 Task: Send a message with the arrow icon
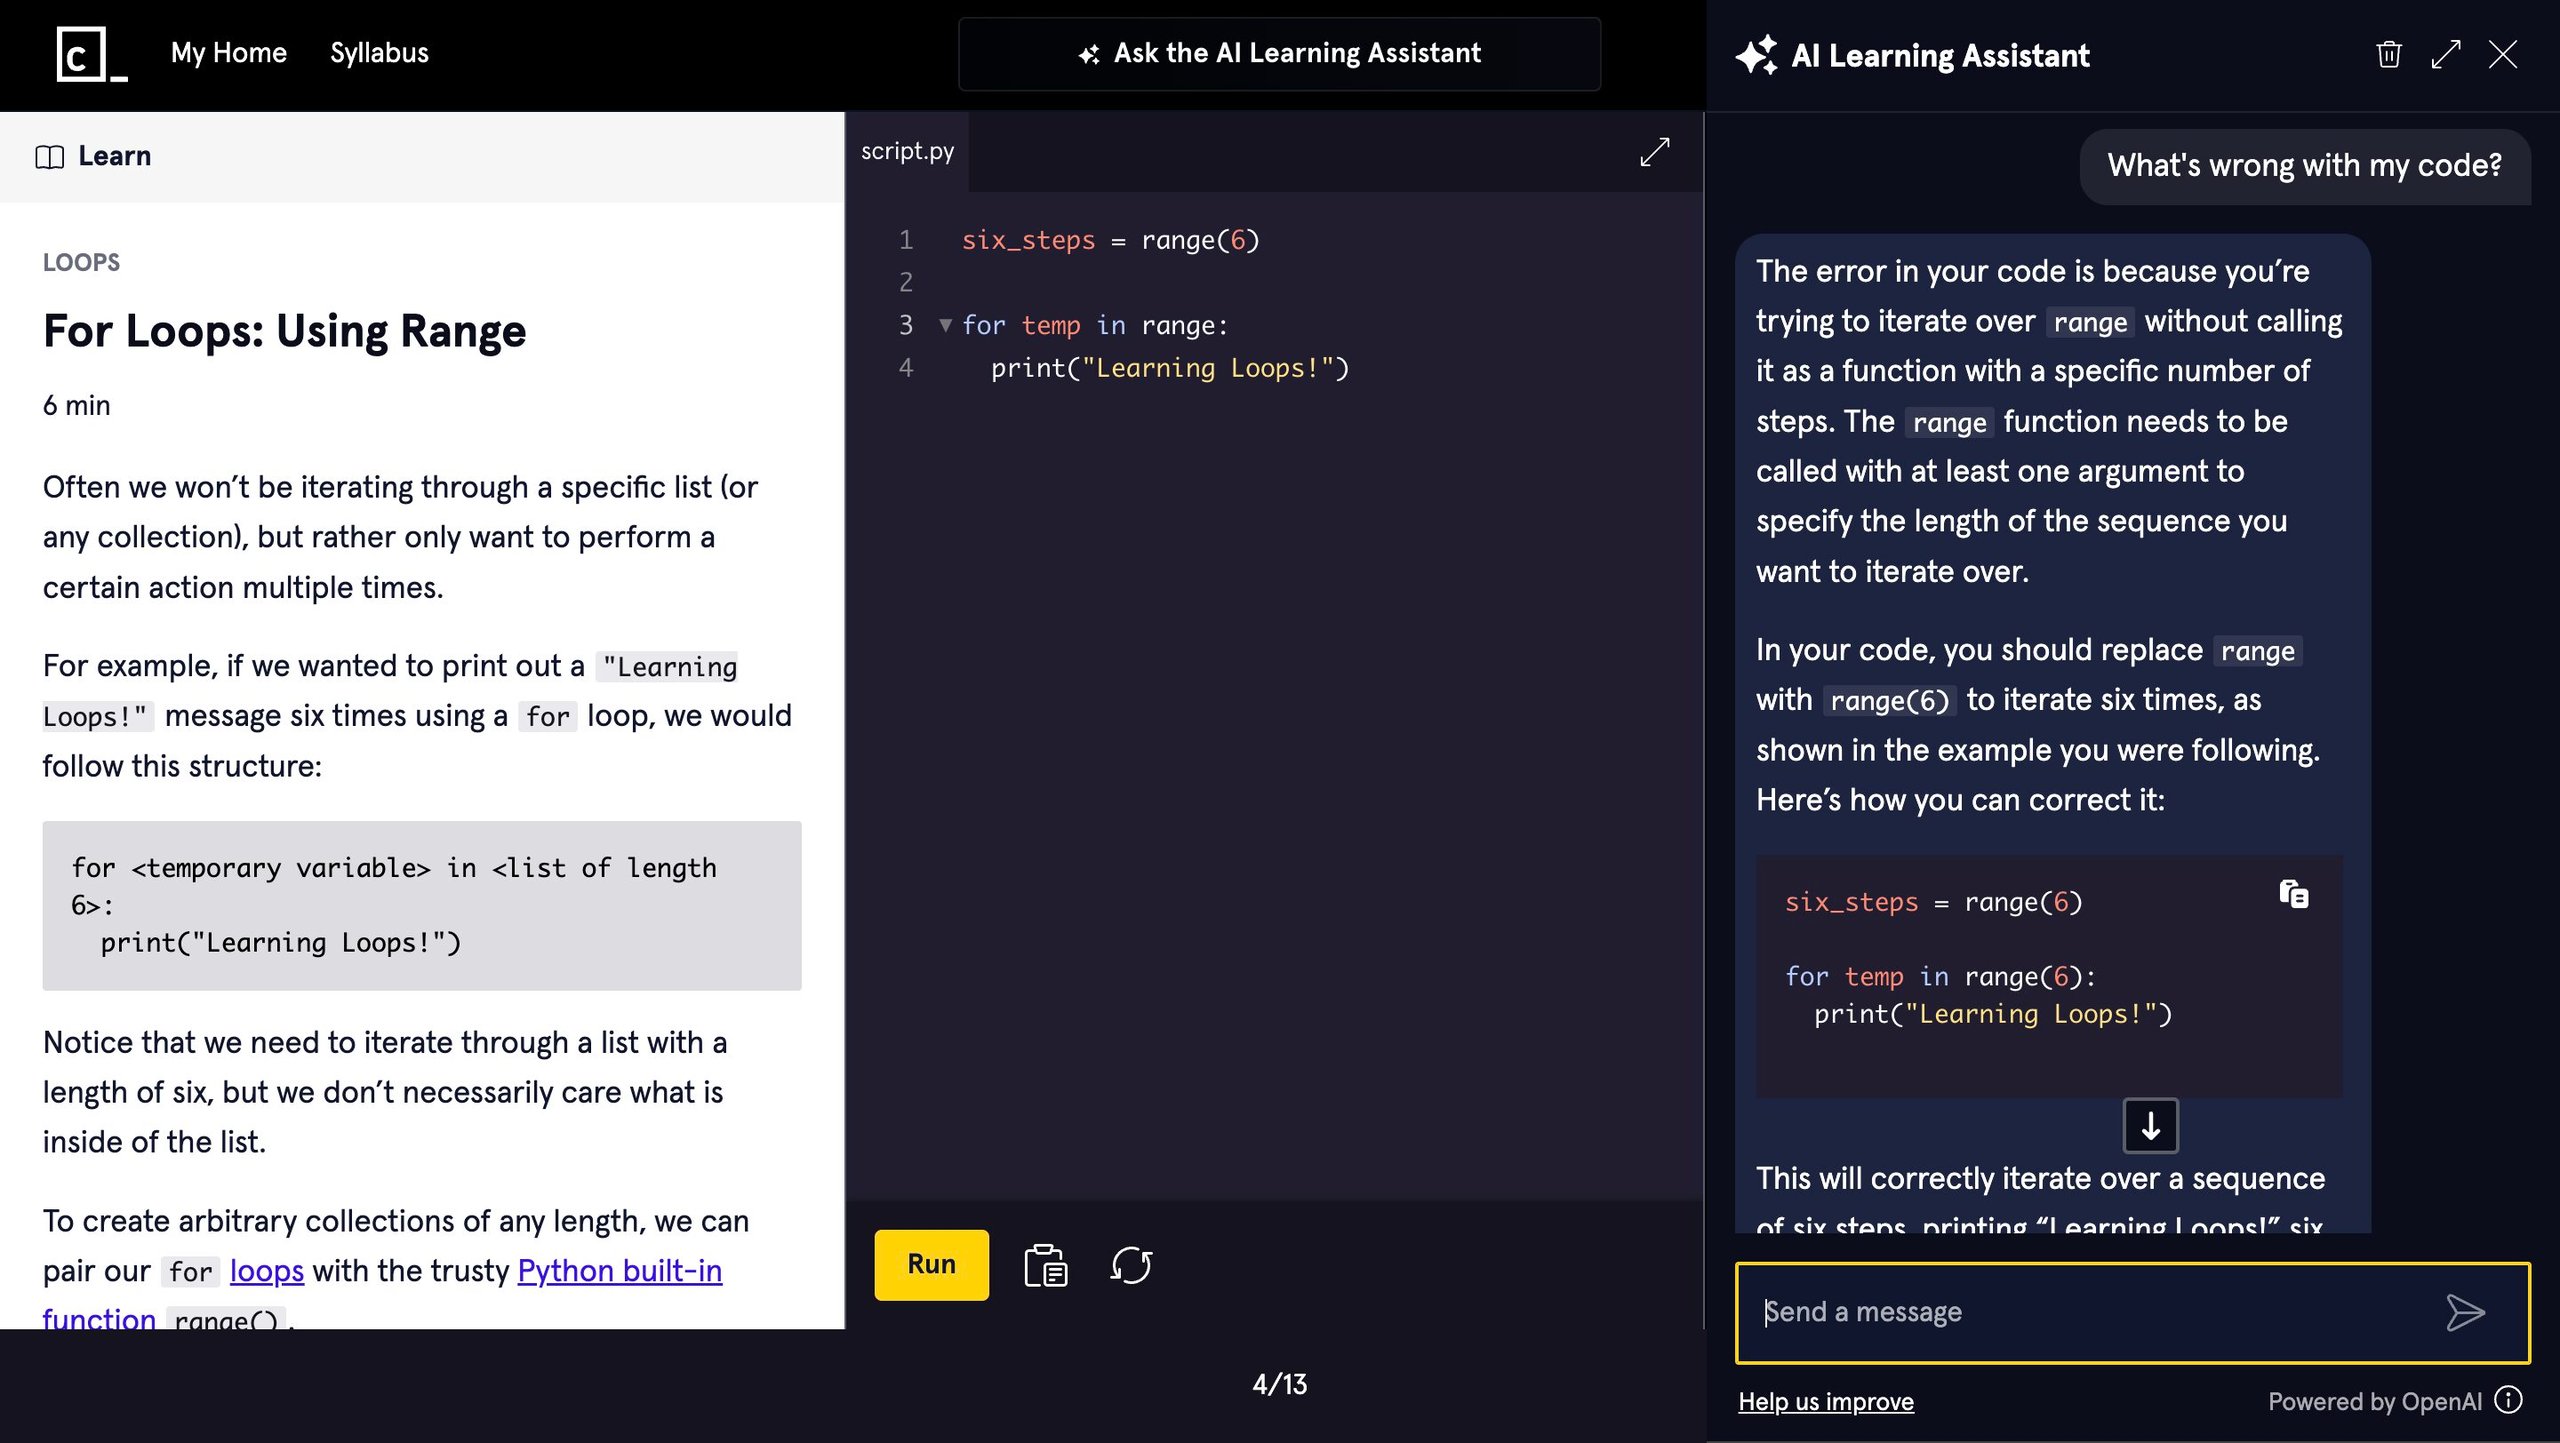pos(2467,1312)
